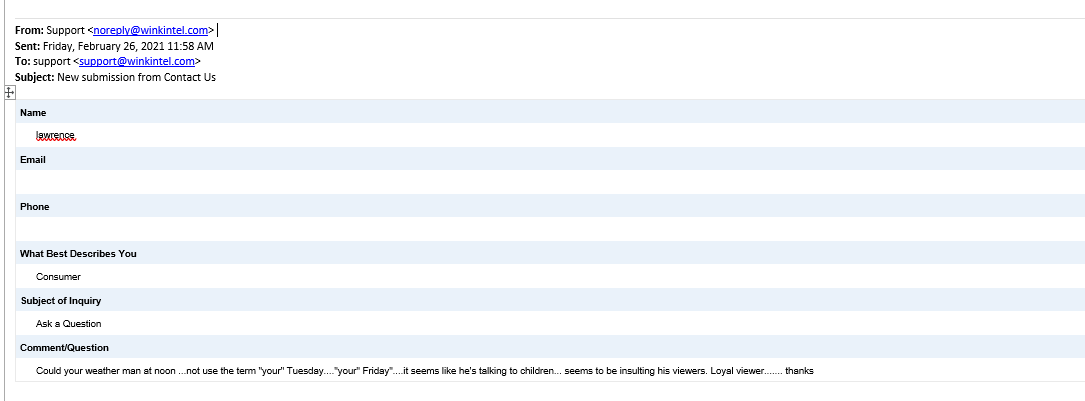This screenshot has width=1085, height=401.
Task: Open the noreply@winkintel.com email link
Action: coord(150,30)
